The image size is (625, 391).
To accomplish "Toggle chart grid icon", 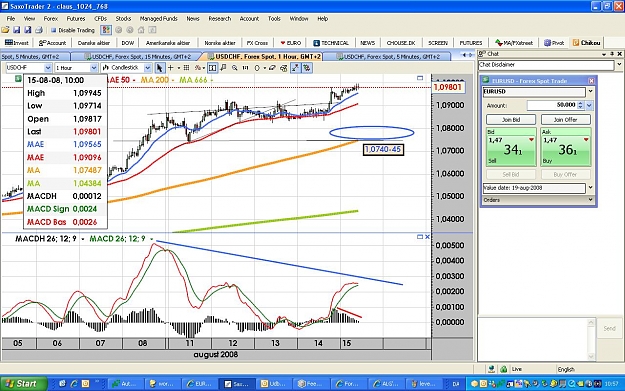I will point(186,68).
